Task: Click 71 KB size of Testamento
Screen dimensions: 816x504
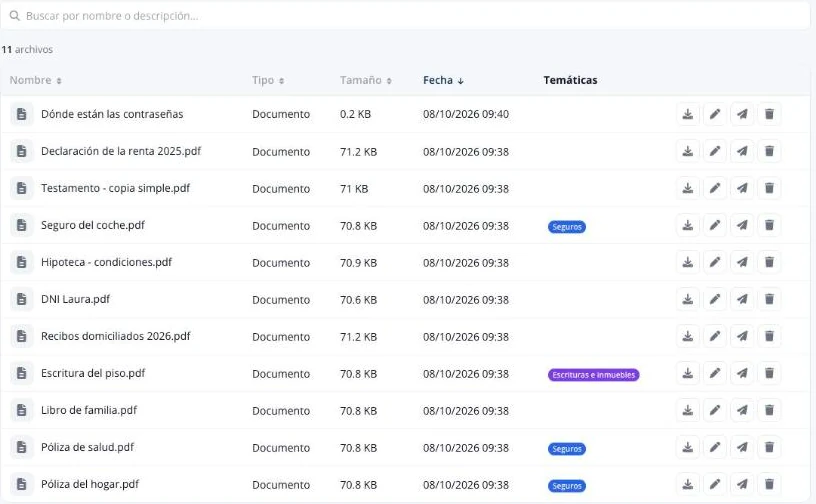Action: pos(354,188)
